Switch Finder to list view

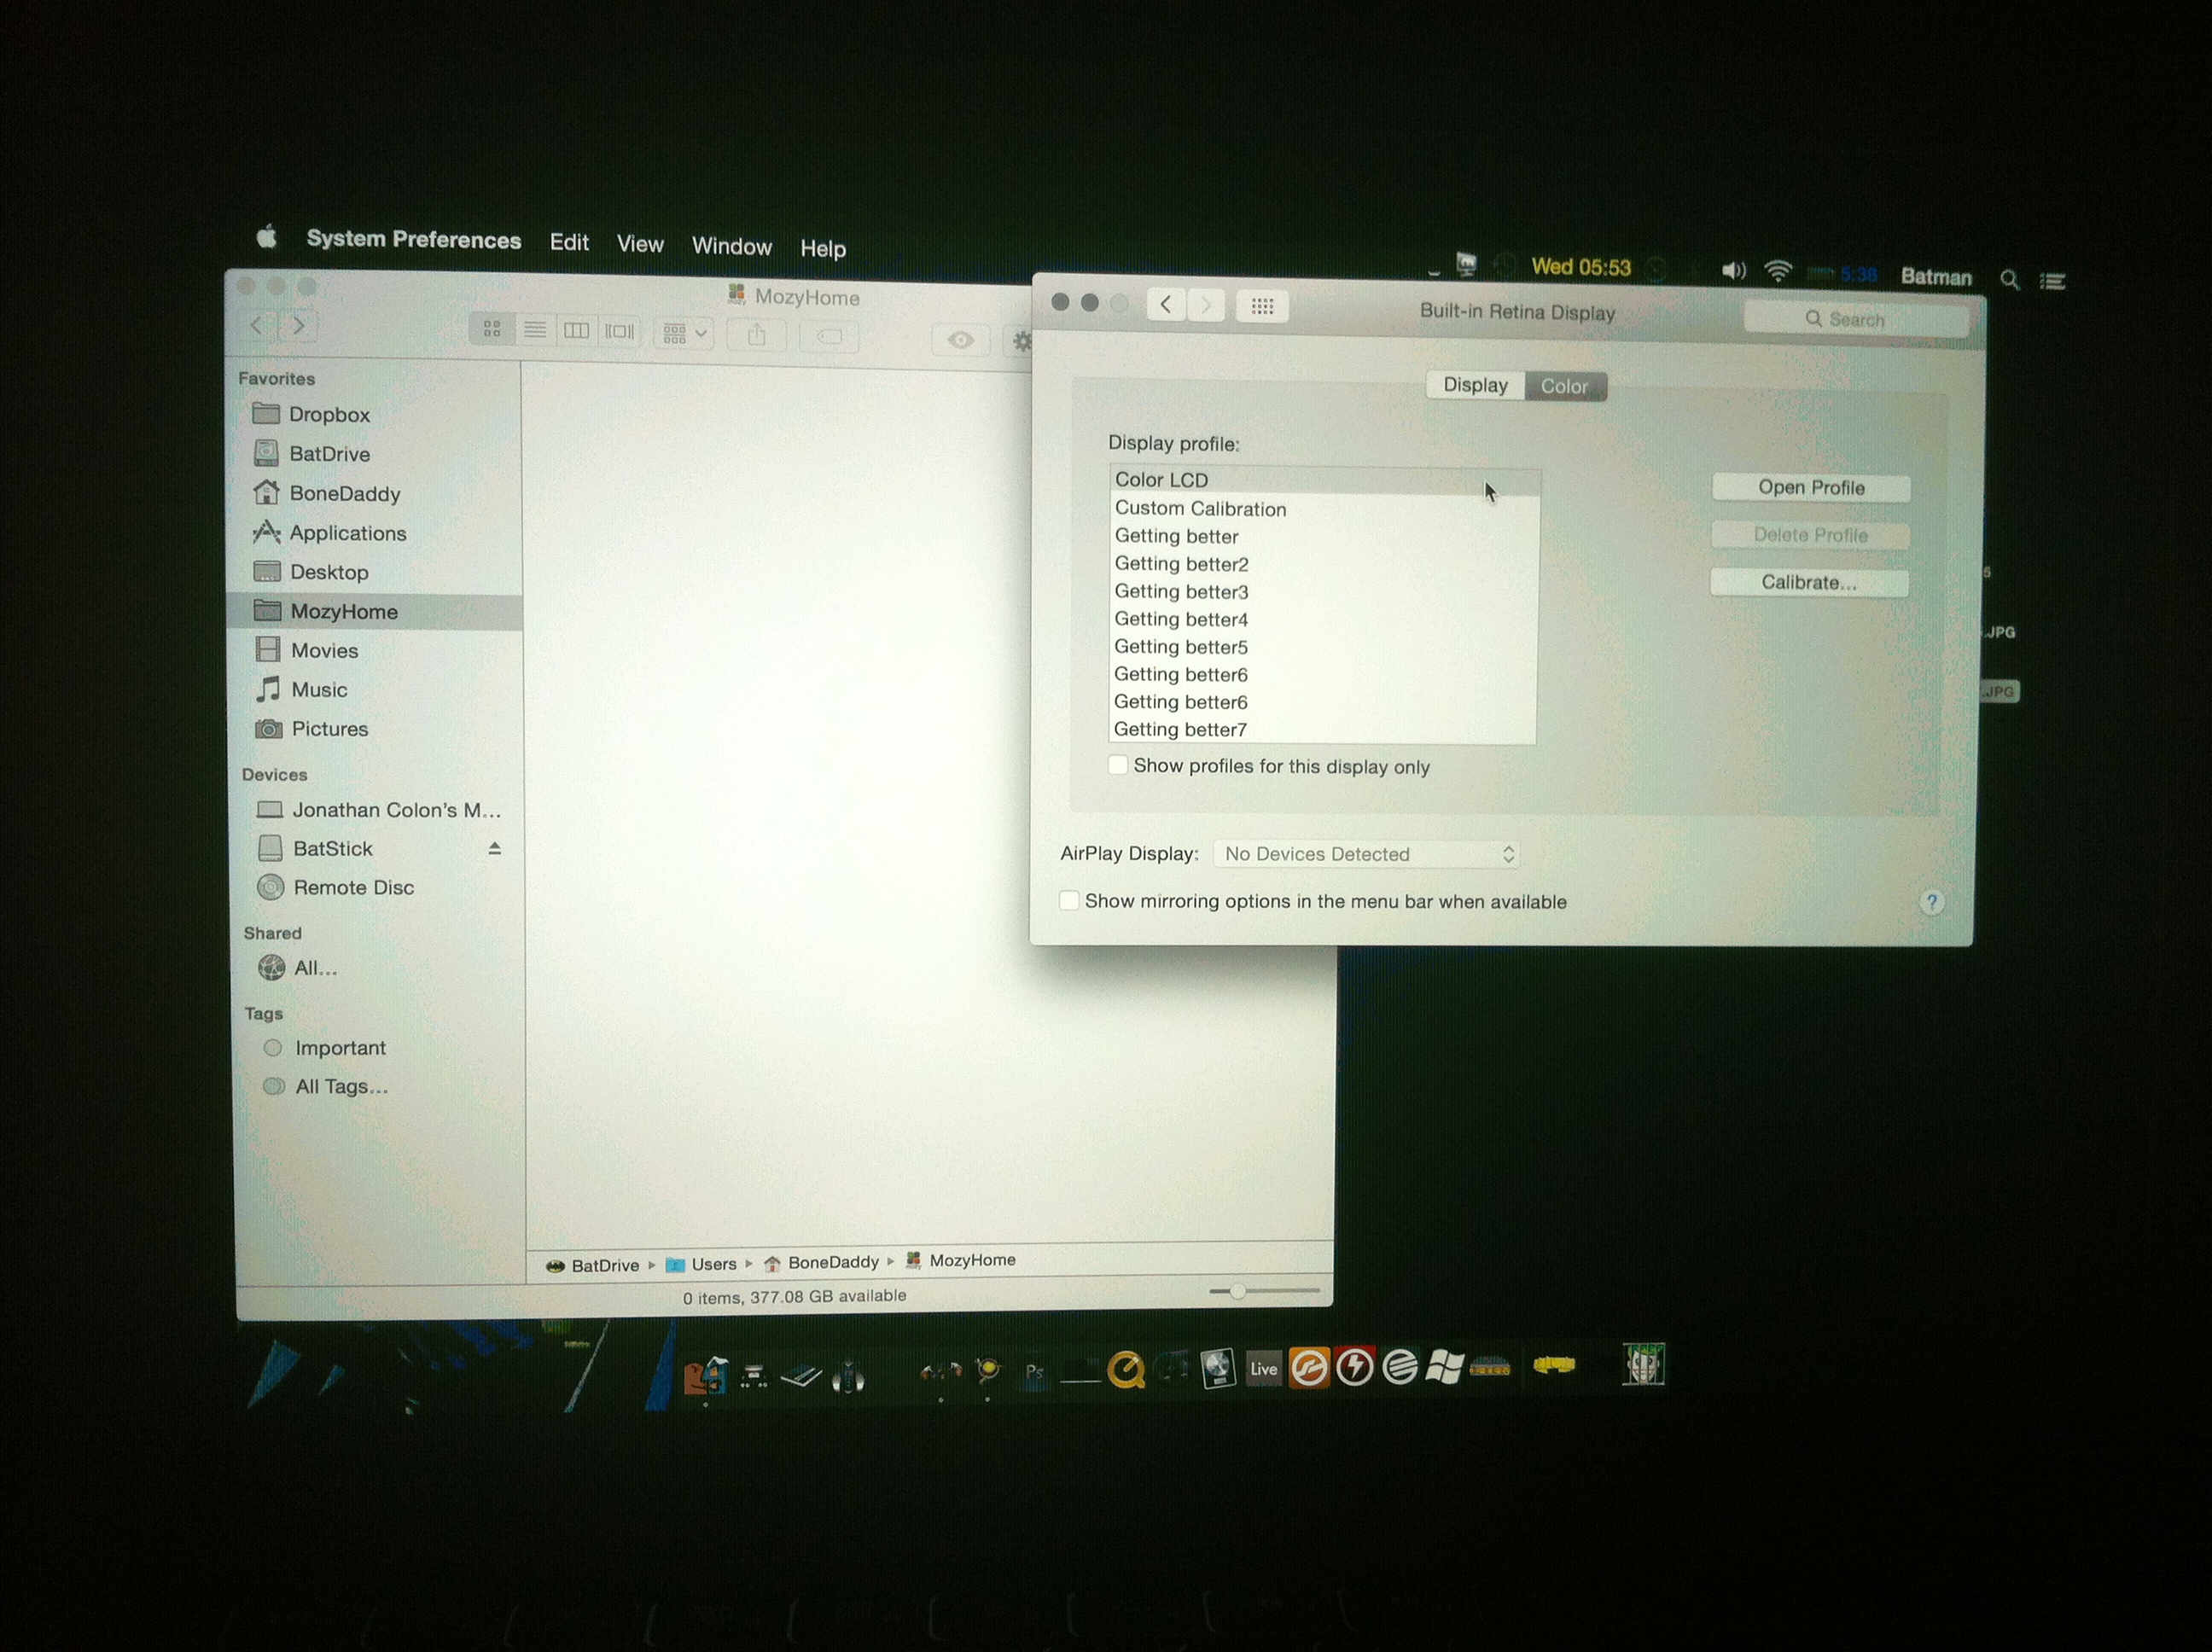click(535, 330)
